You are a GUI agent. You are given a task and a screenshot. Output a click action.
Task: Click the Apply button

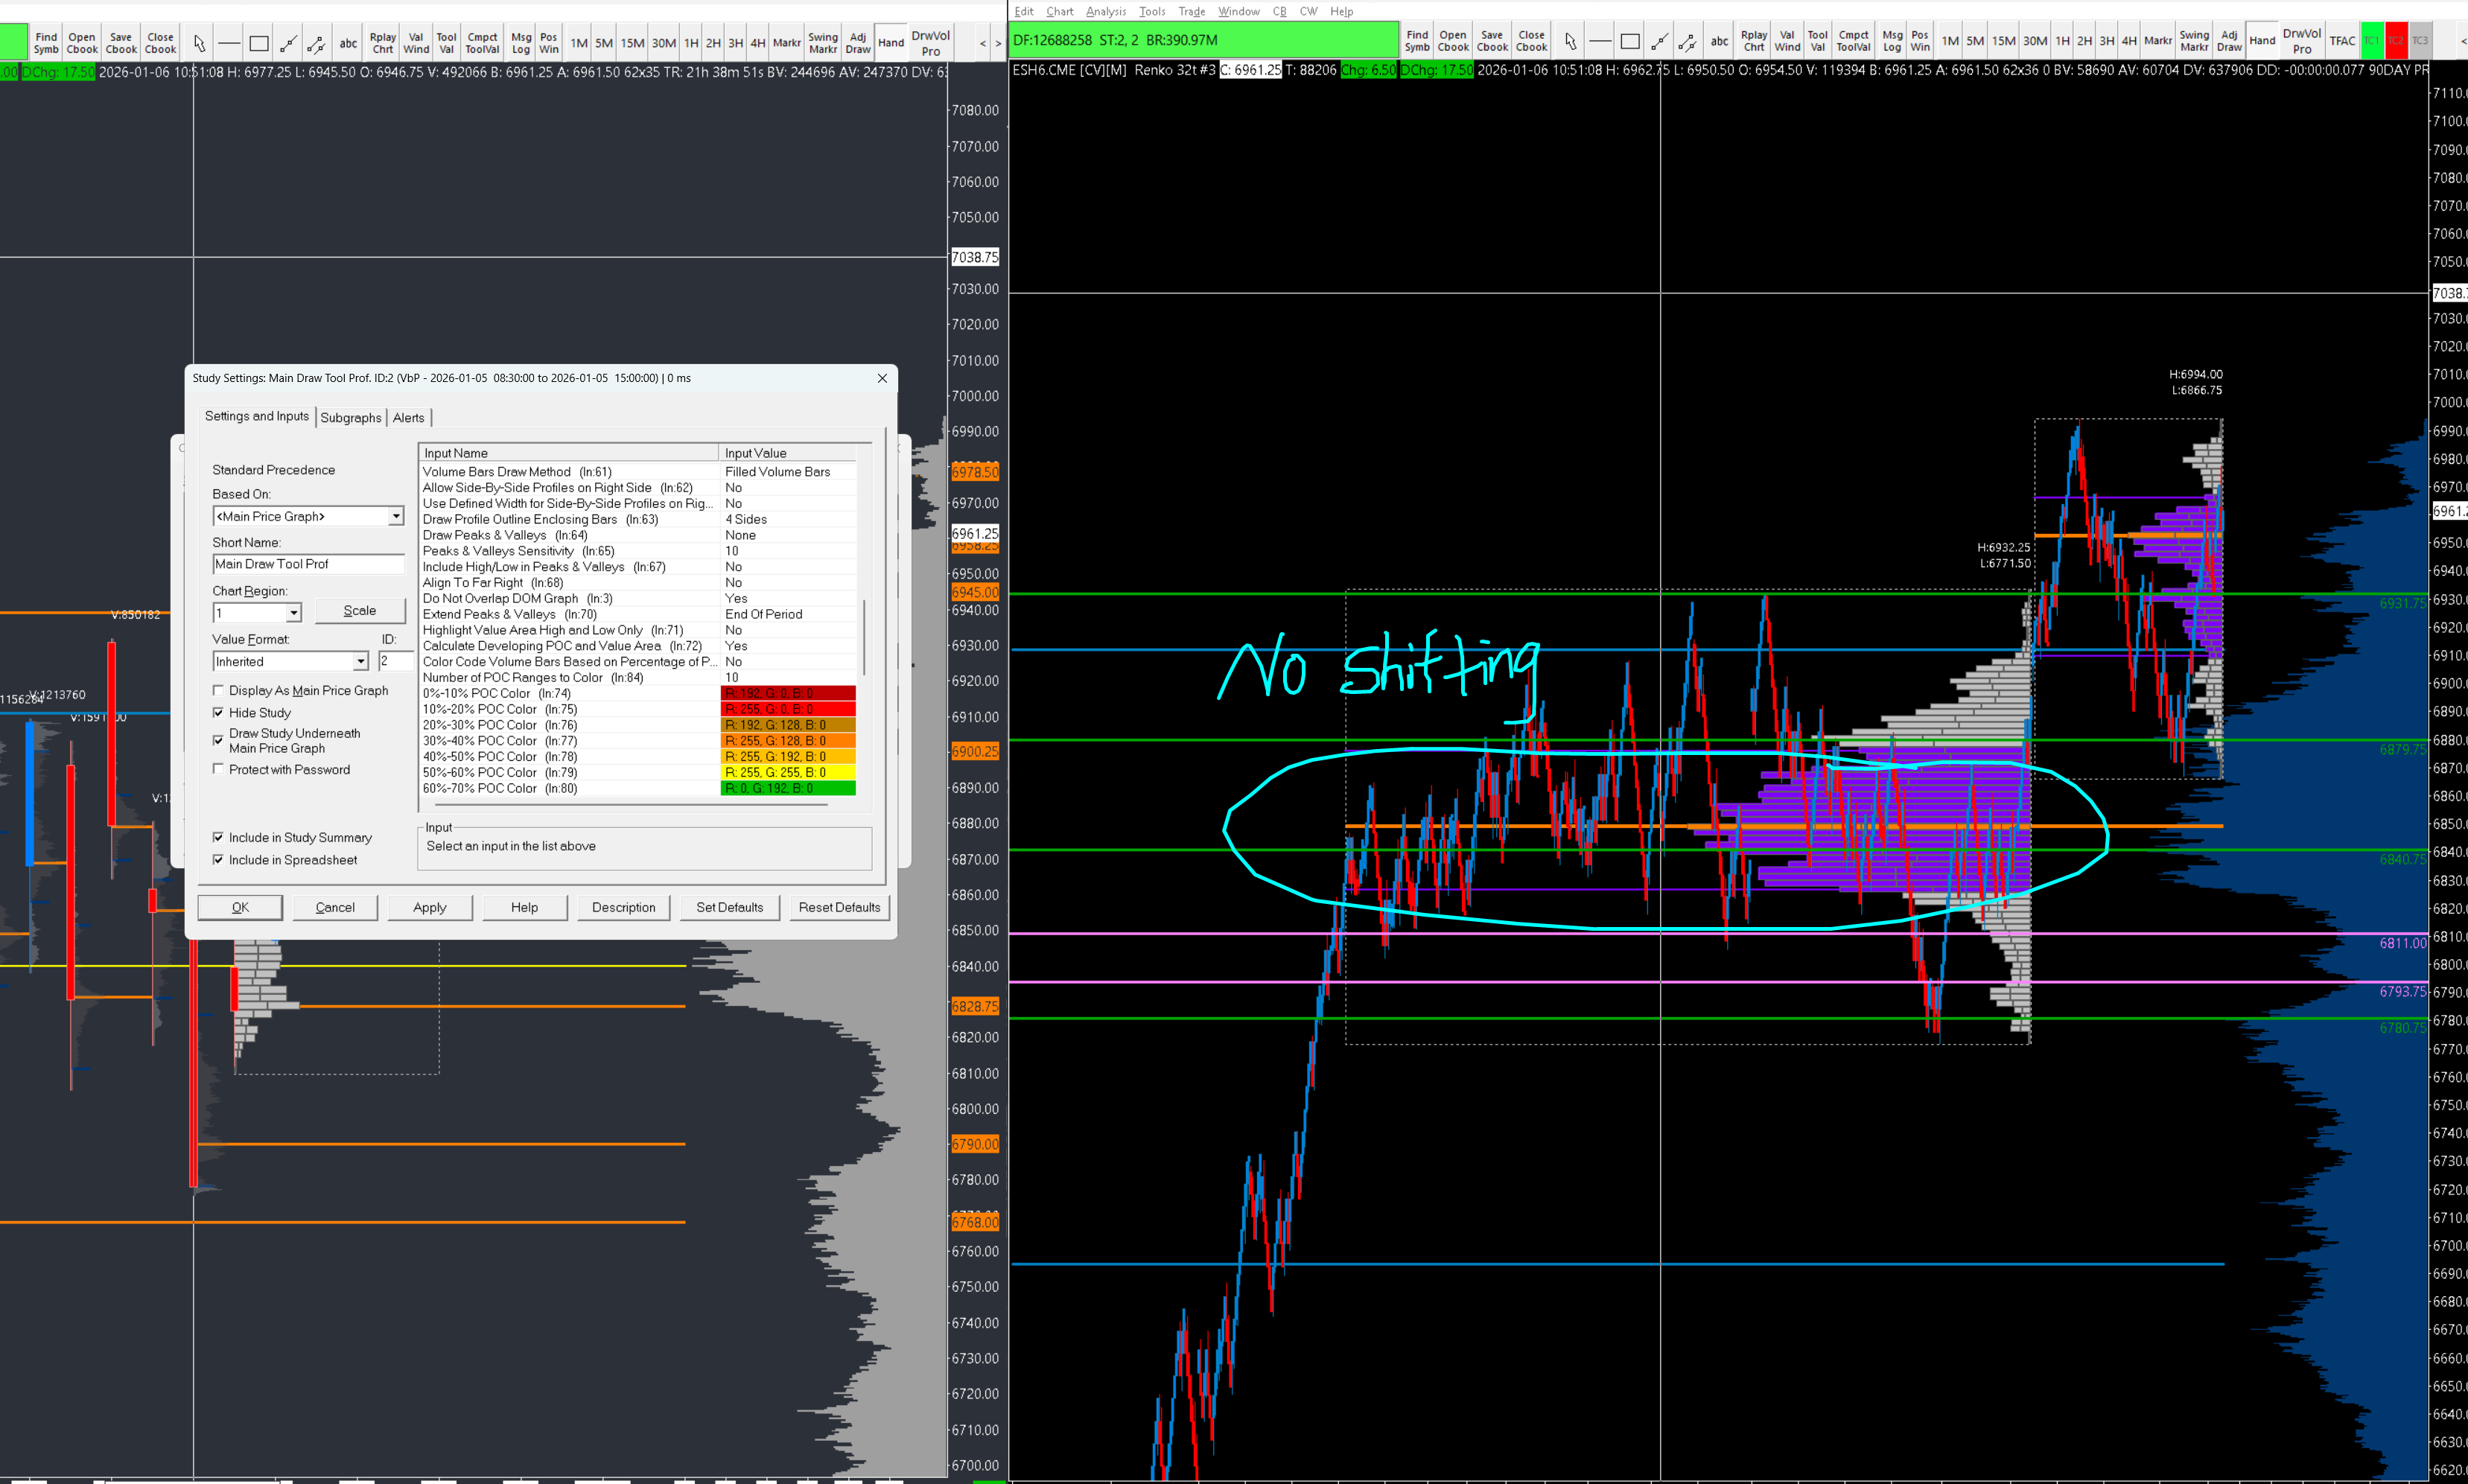point(429,907)
